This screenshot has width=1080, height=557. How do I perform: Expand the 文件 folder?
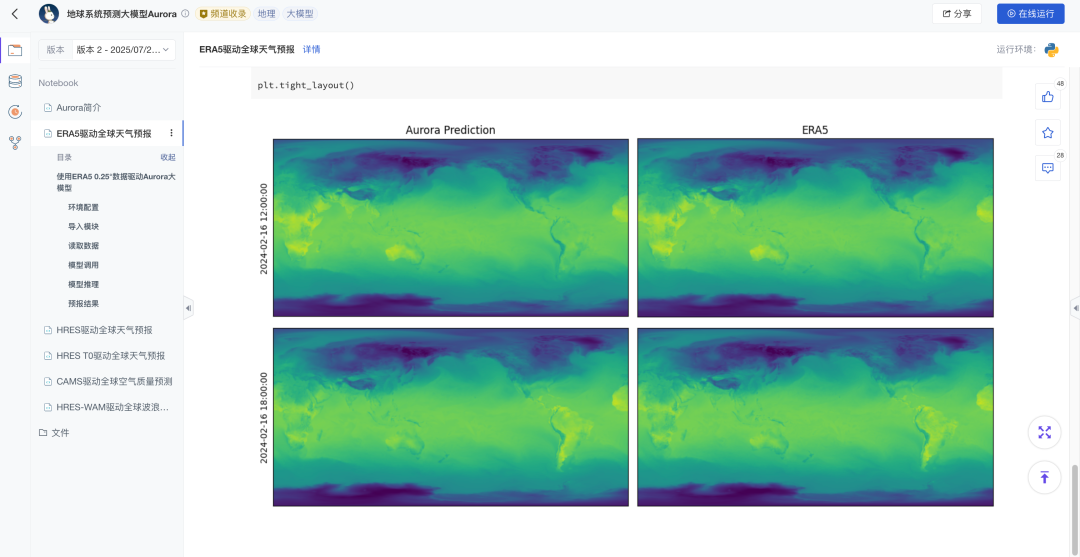(x=54, y=432)
